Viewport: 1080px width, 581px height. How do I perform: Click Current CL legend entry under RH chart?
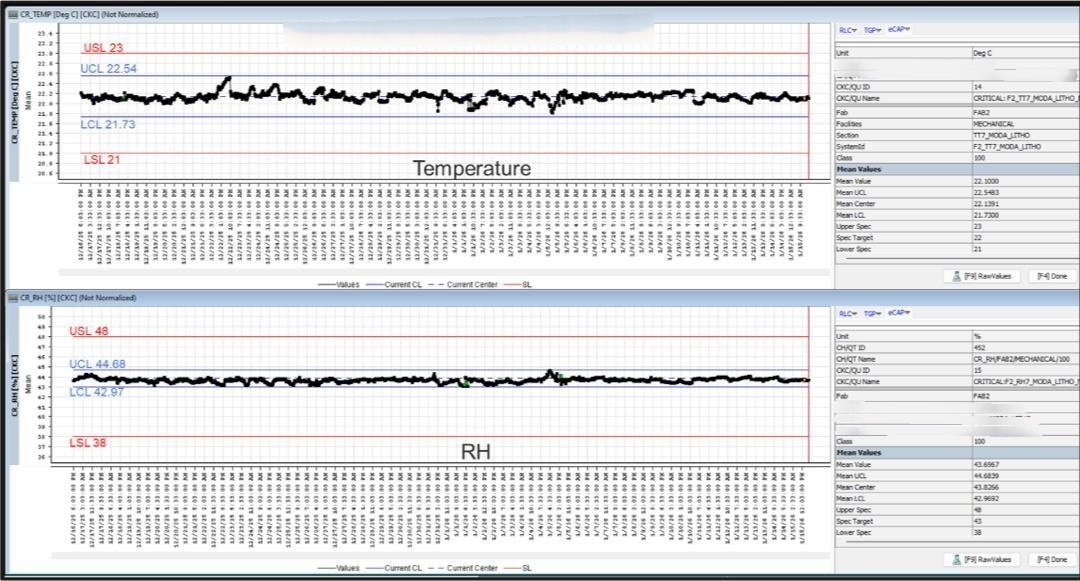[x=394, y=568]
